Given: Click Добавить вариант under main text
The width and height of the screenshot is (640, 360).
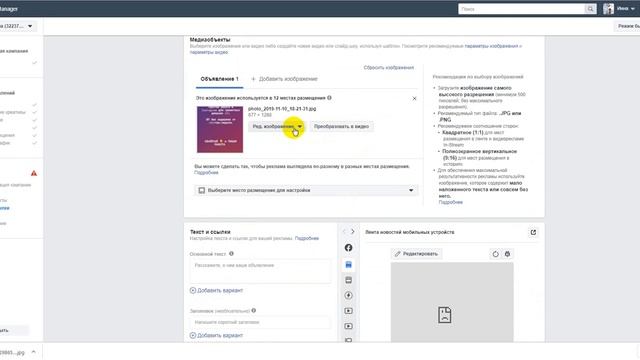Looking at the screenshot, I should click(x=216, y=291).
